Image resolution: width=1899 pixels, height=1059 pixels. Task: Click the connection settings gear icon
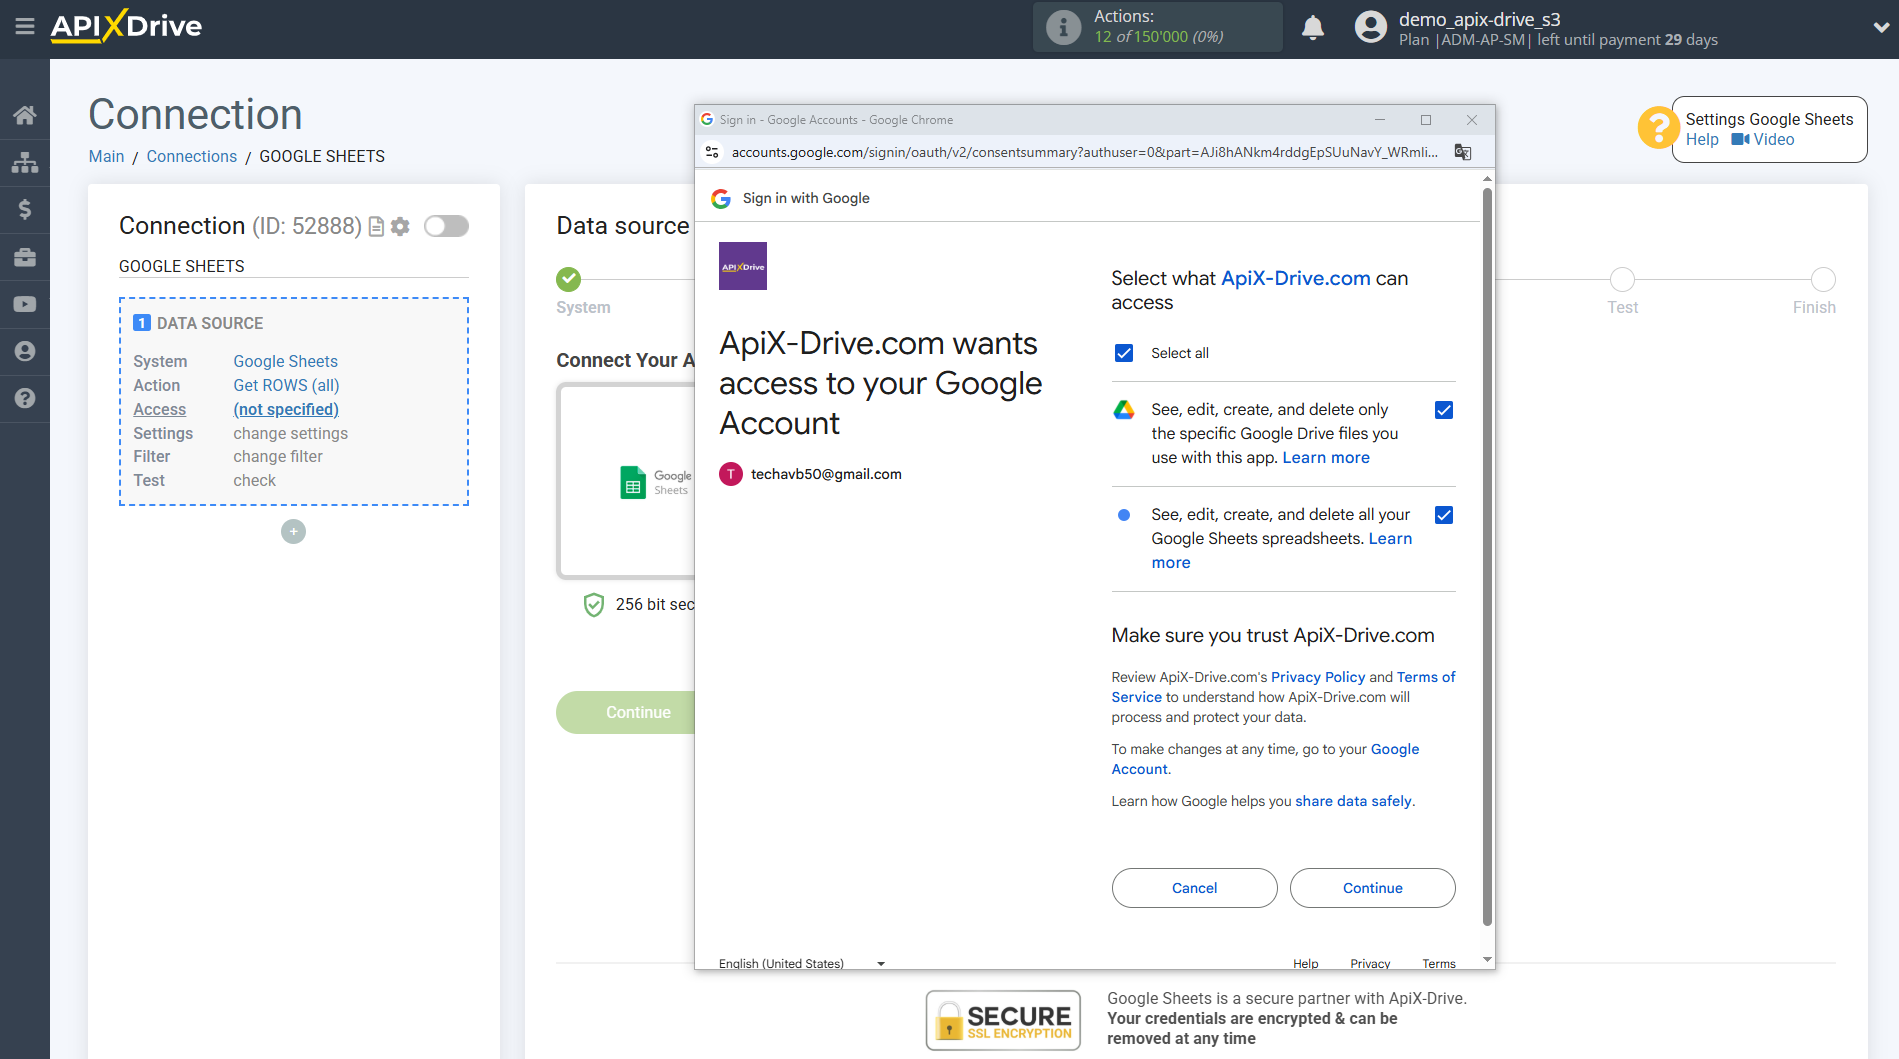coord(401,227)
